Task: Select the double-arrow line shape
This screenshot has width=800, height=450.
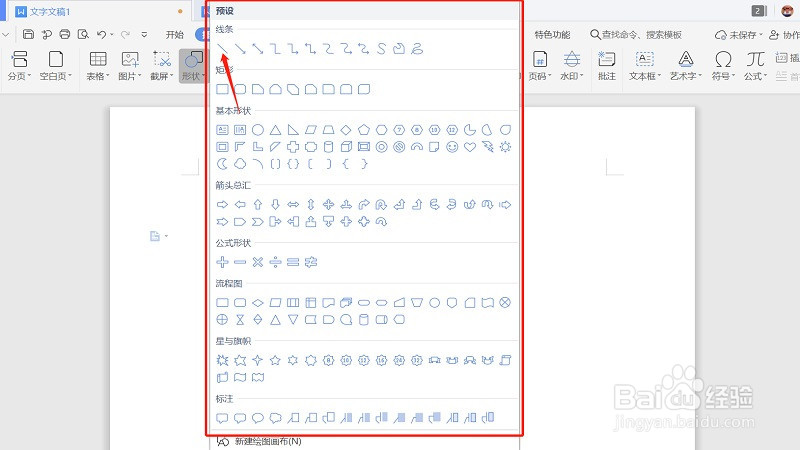Action: [x=258, y=49]
